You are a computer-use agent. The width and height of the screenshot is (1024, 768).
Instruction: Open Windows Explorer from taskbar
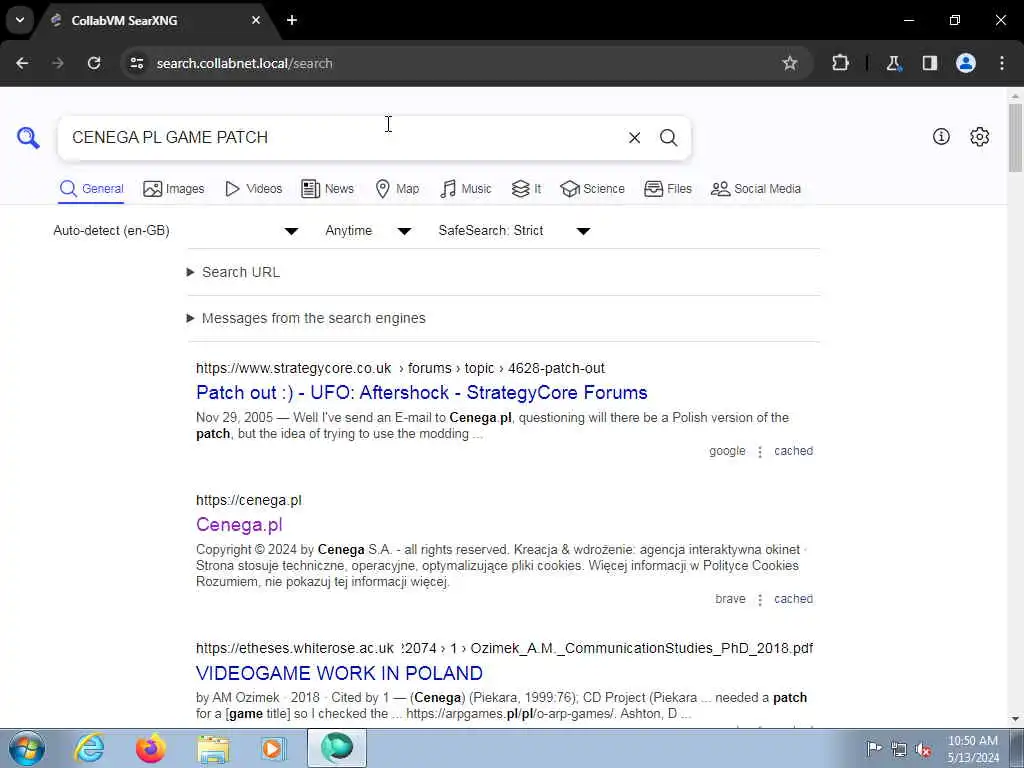(x=213, y=749)
